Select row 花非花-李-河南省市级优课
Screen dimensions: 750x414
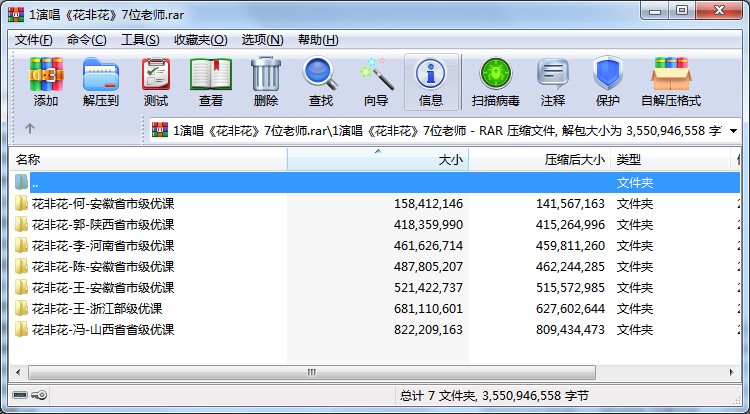point(375,246)
